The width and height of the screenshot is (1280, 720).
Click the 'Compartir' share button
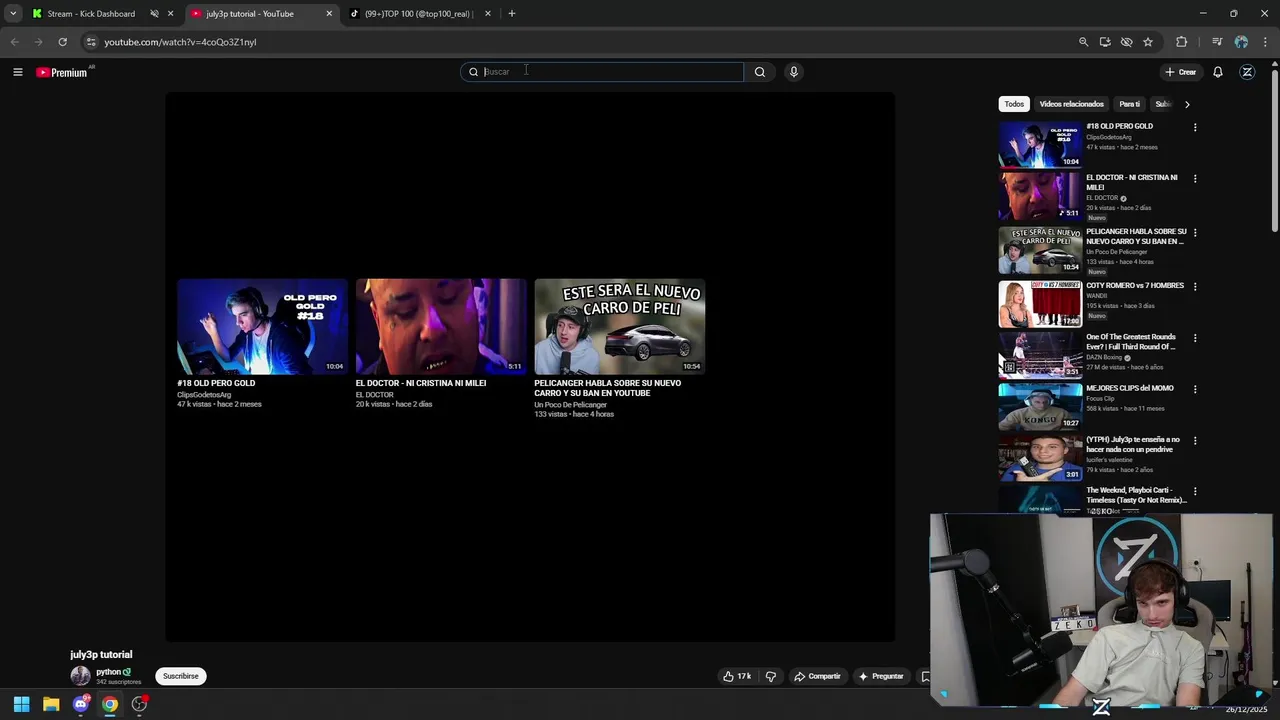[817, 676]
